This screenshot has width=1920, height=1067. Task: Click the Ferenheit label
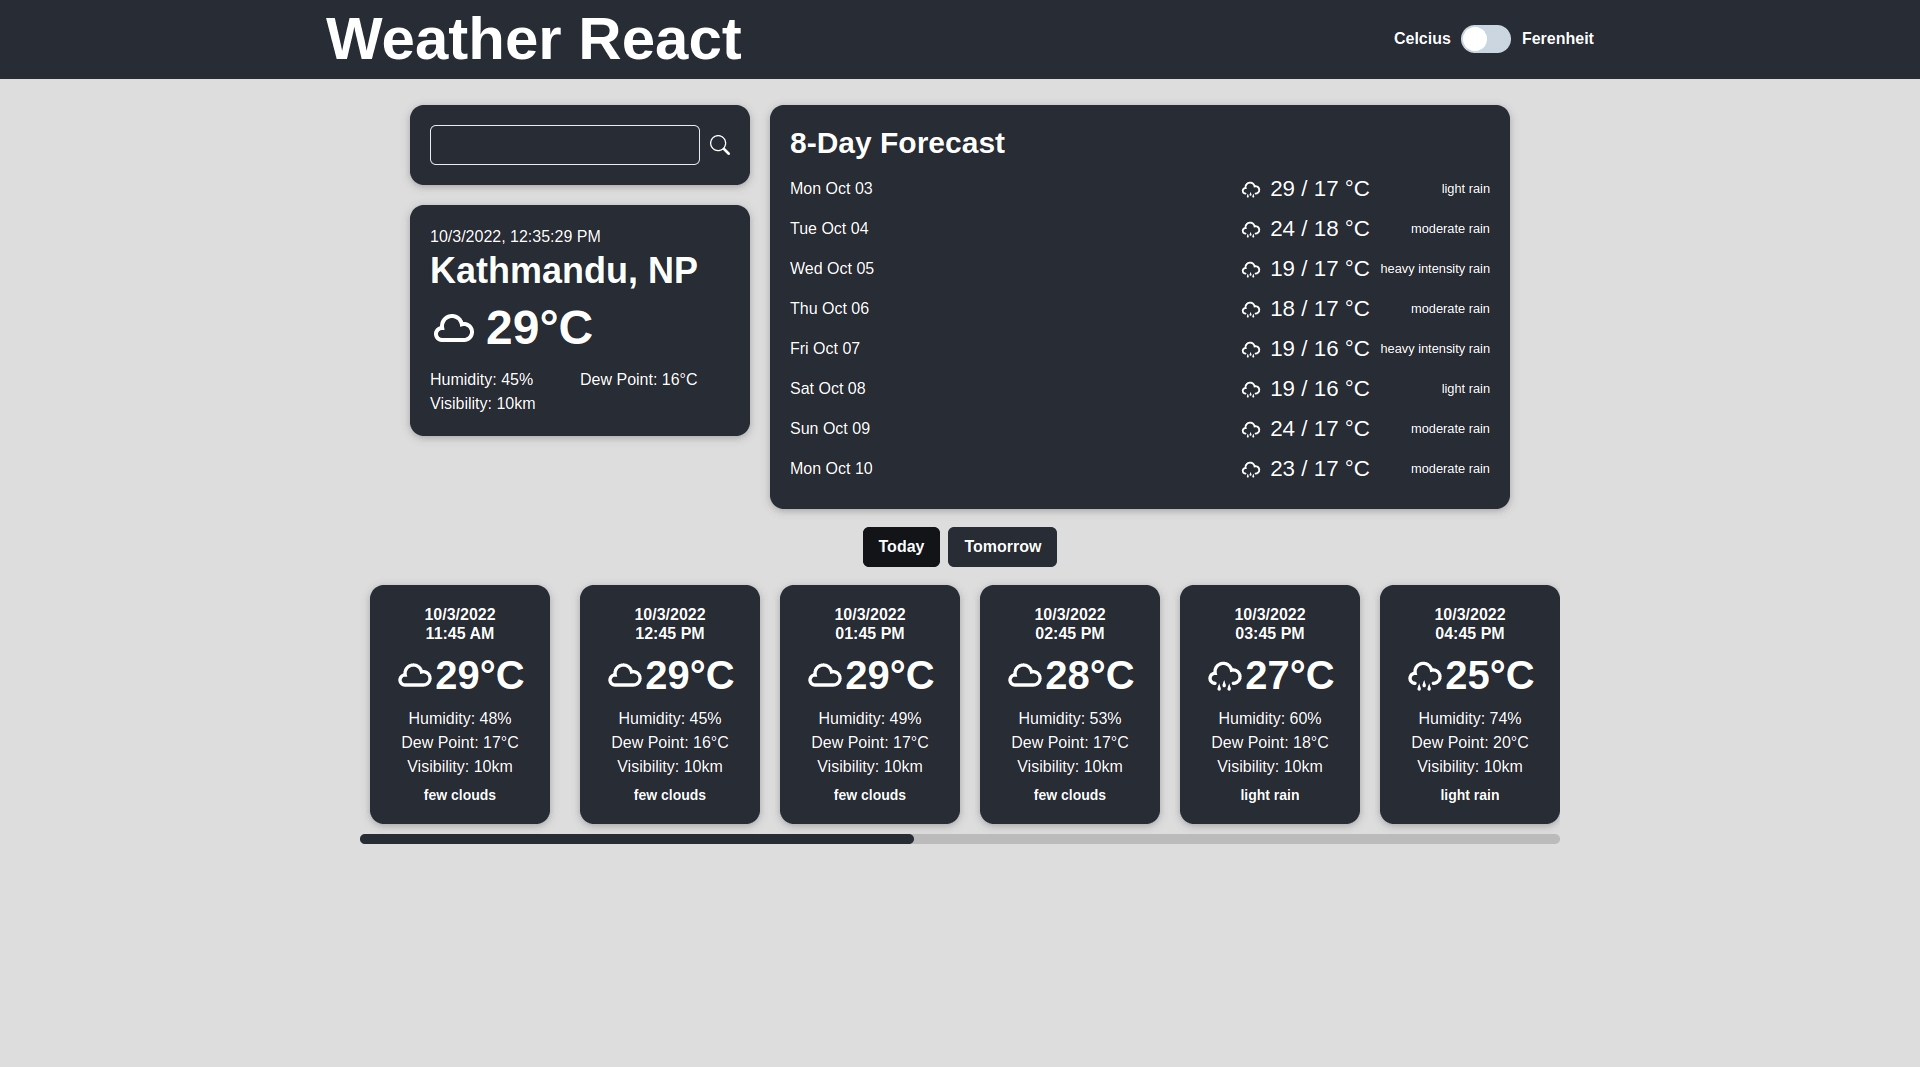[x=1558, y=39]
